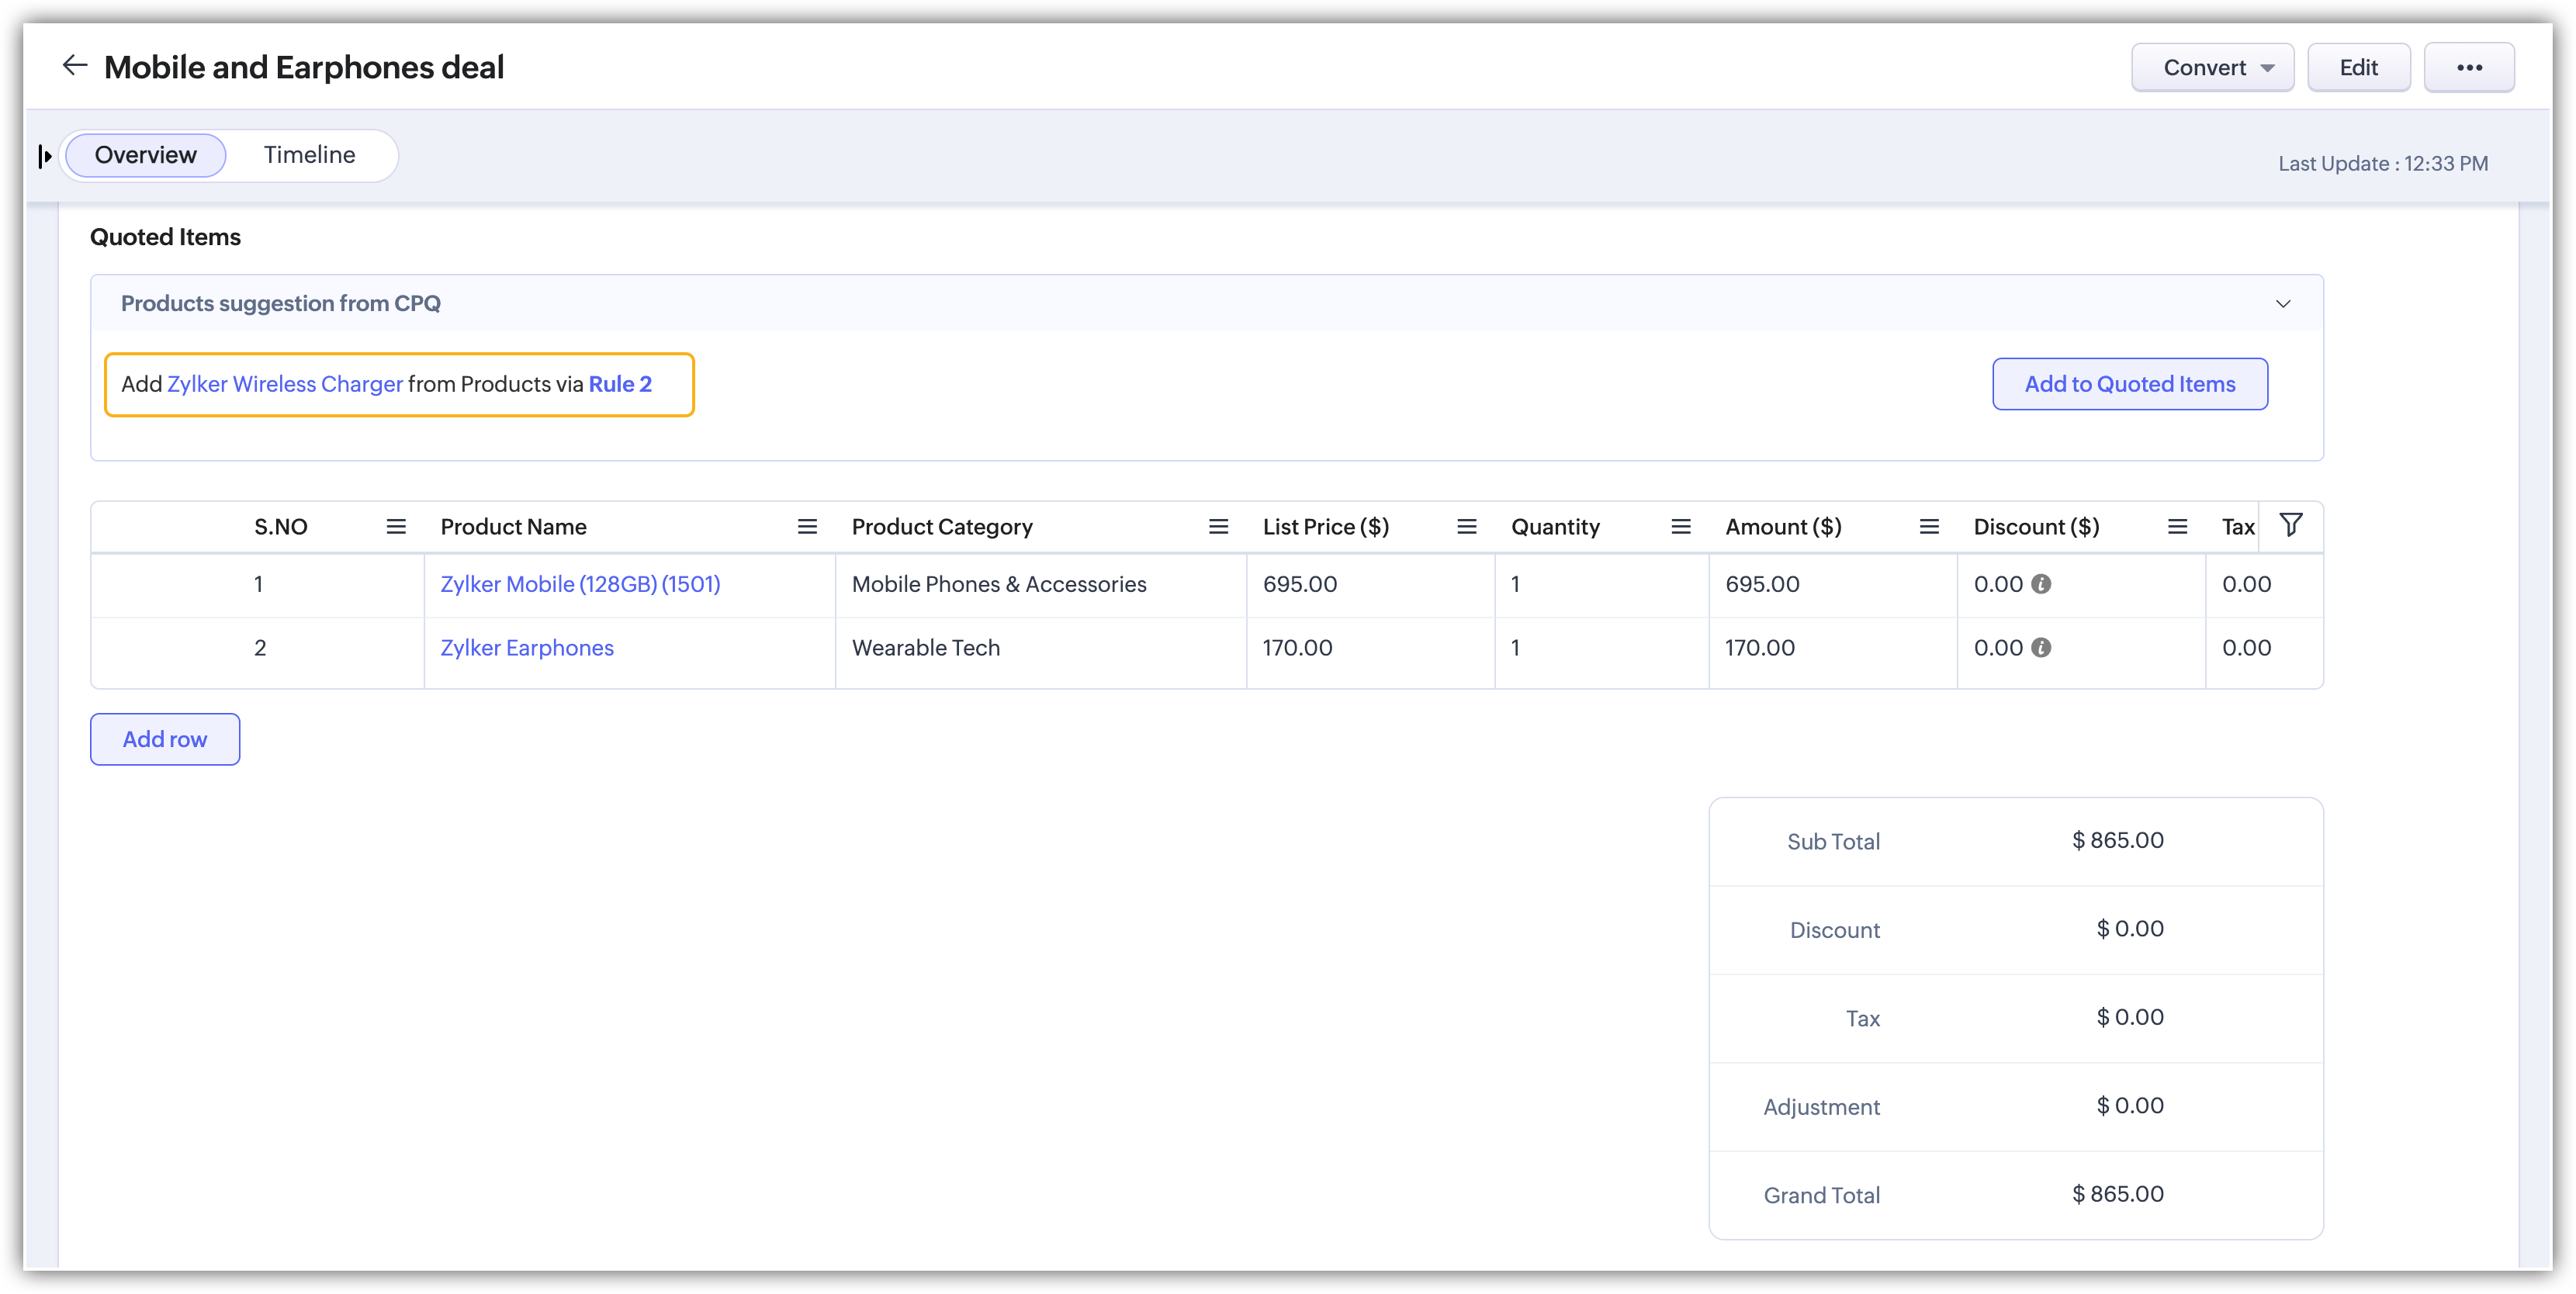
Task: Open Product Name column menu icon
Action: pos(807,527)
